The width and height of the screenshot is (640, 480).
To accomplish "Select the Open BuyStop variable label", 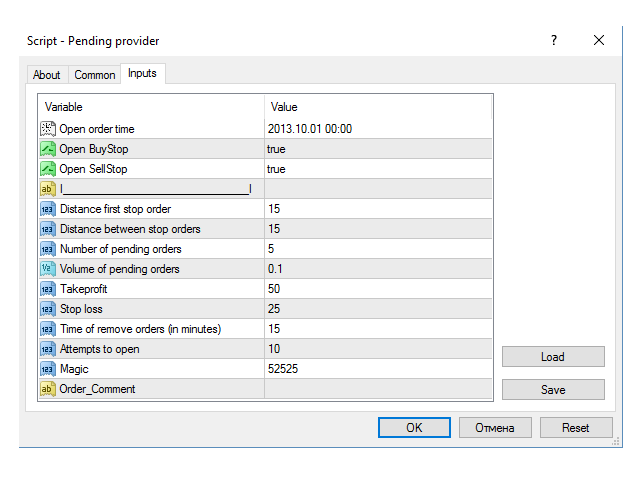I will (x=94, y=149).
